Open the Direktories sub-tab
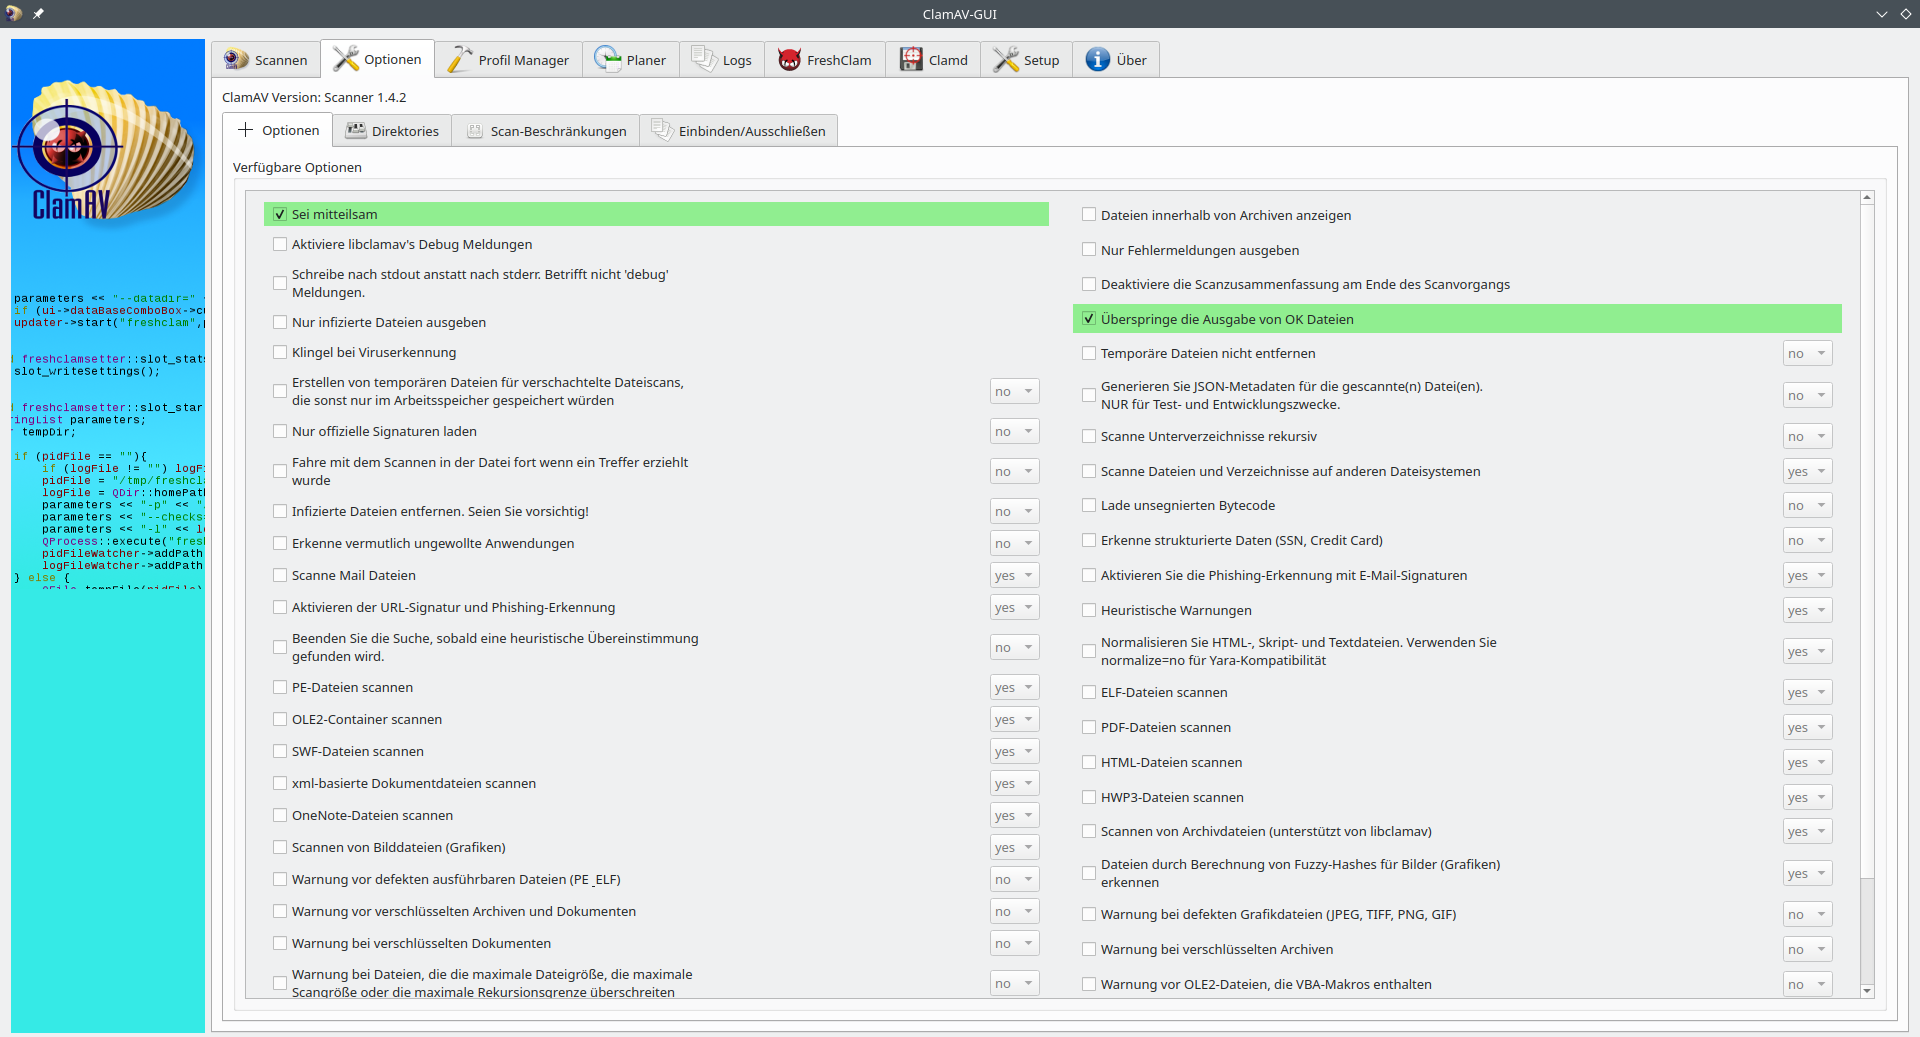The image size is (1920, 1037). 392,131
